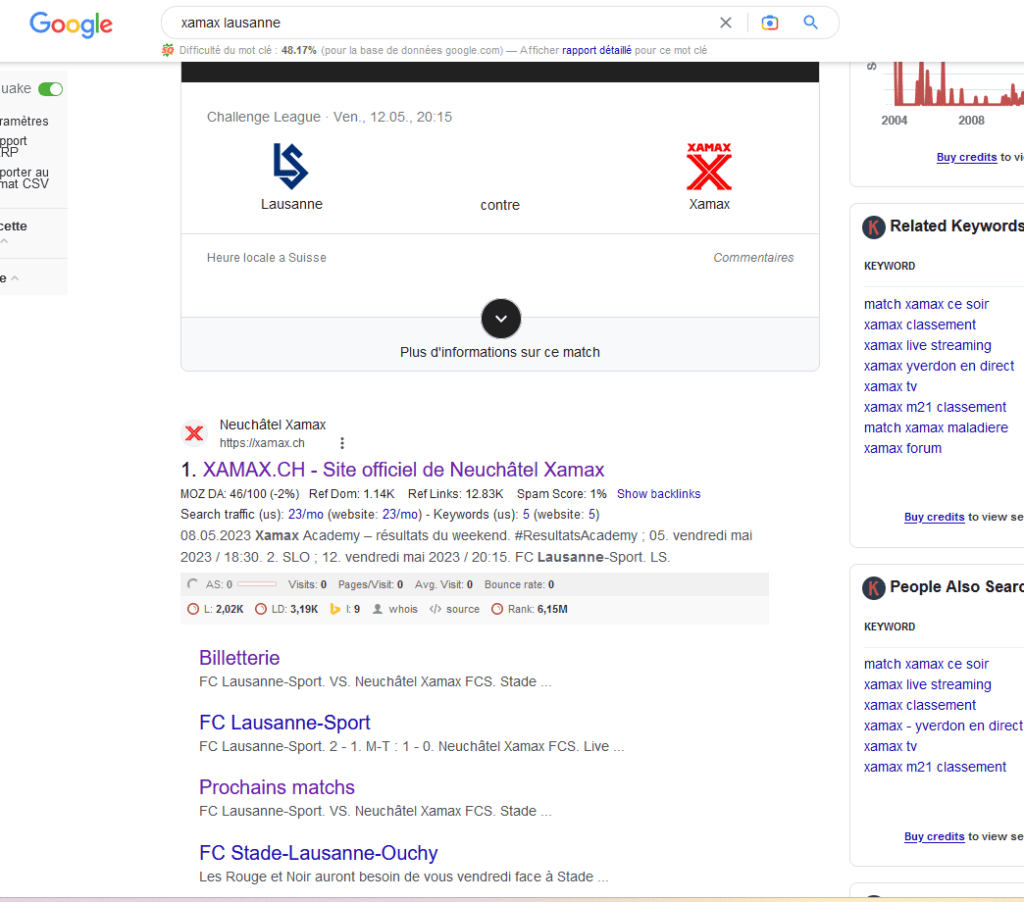Expand Plus d'informations sur ce match
The image size is (1024, 902).
[500, 318]
